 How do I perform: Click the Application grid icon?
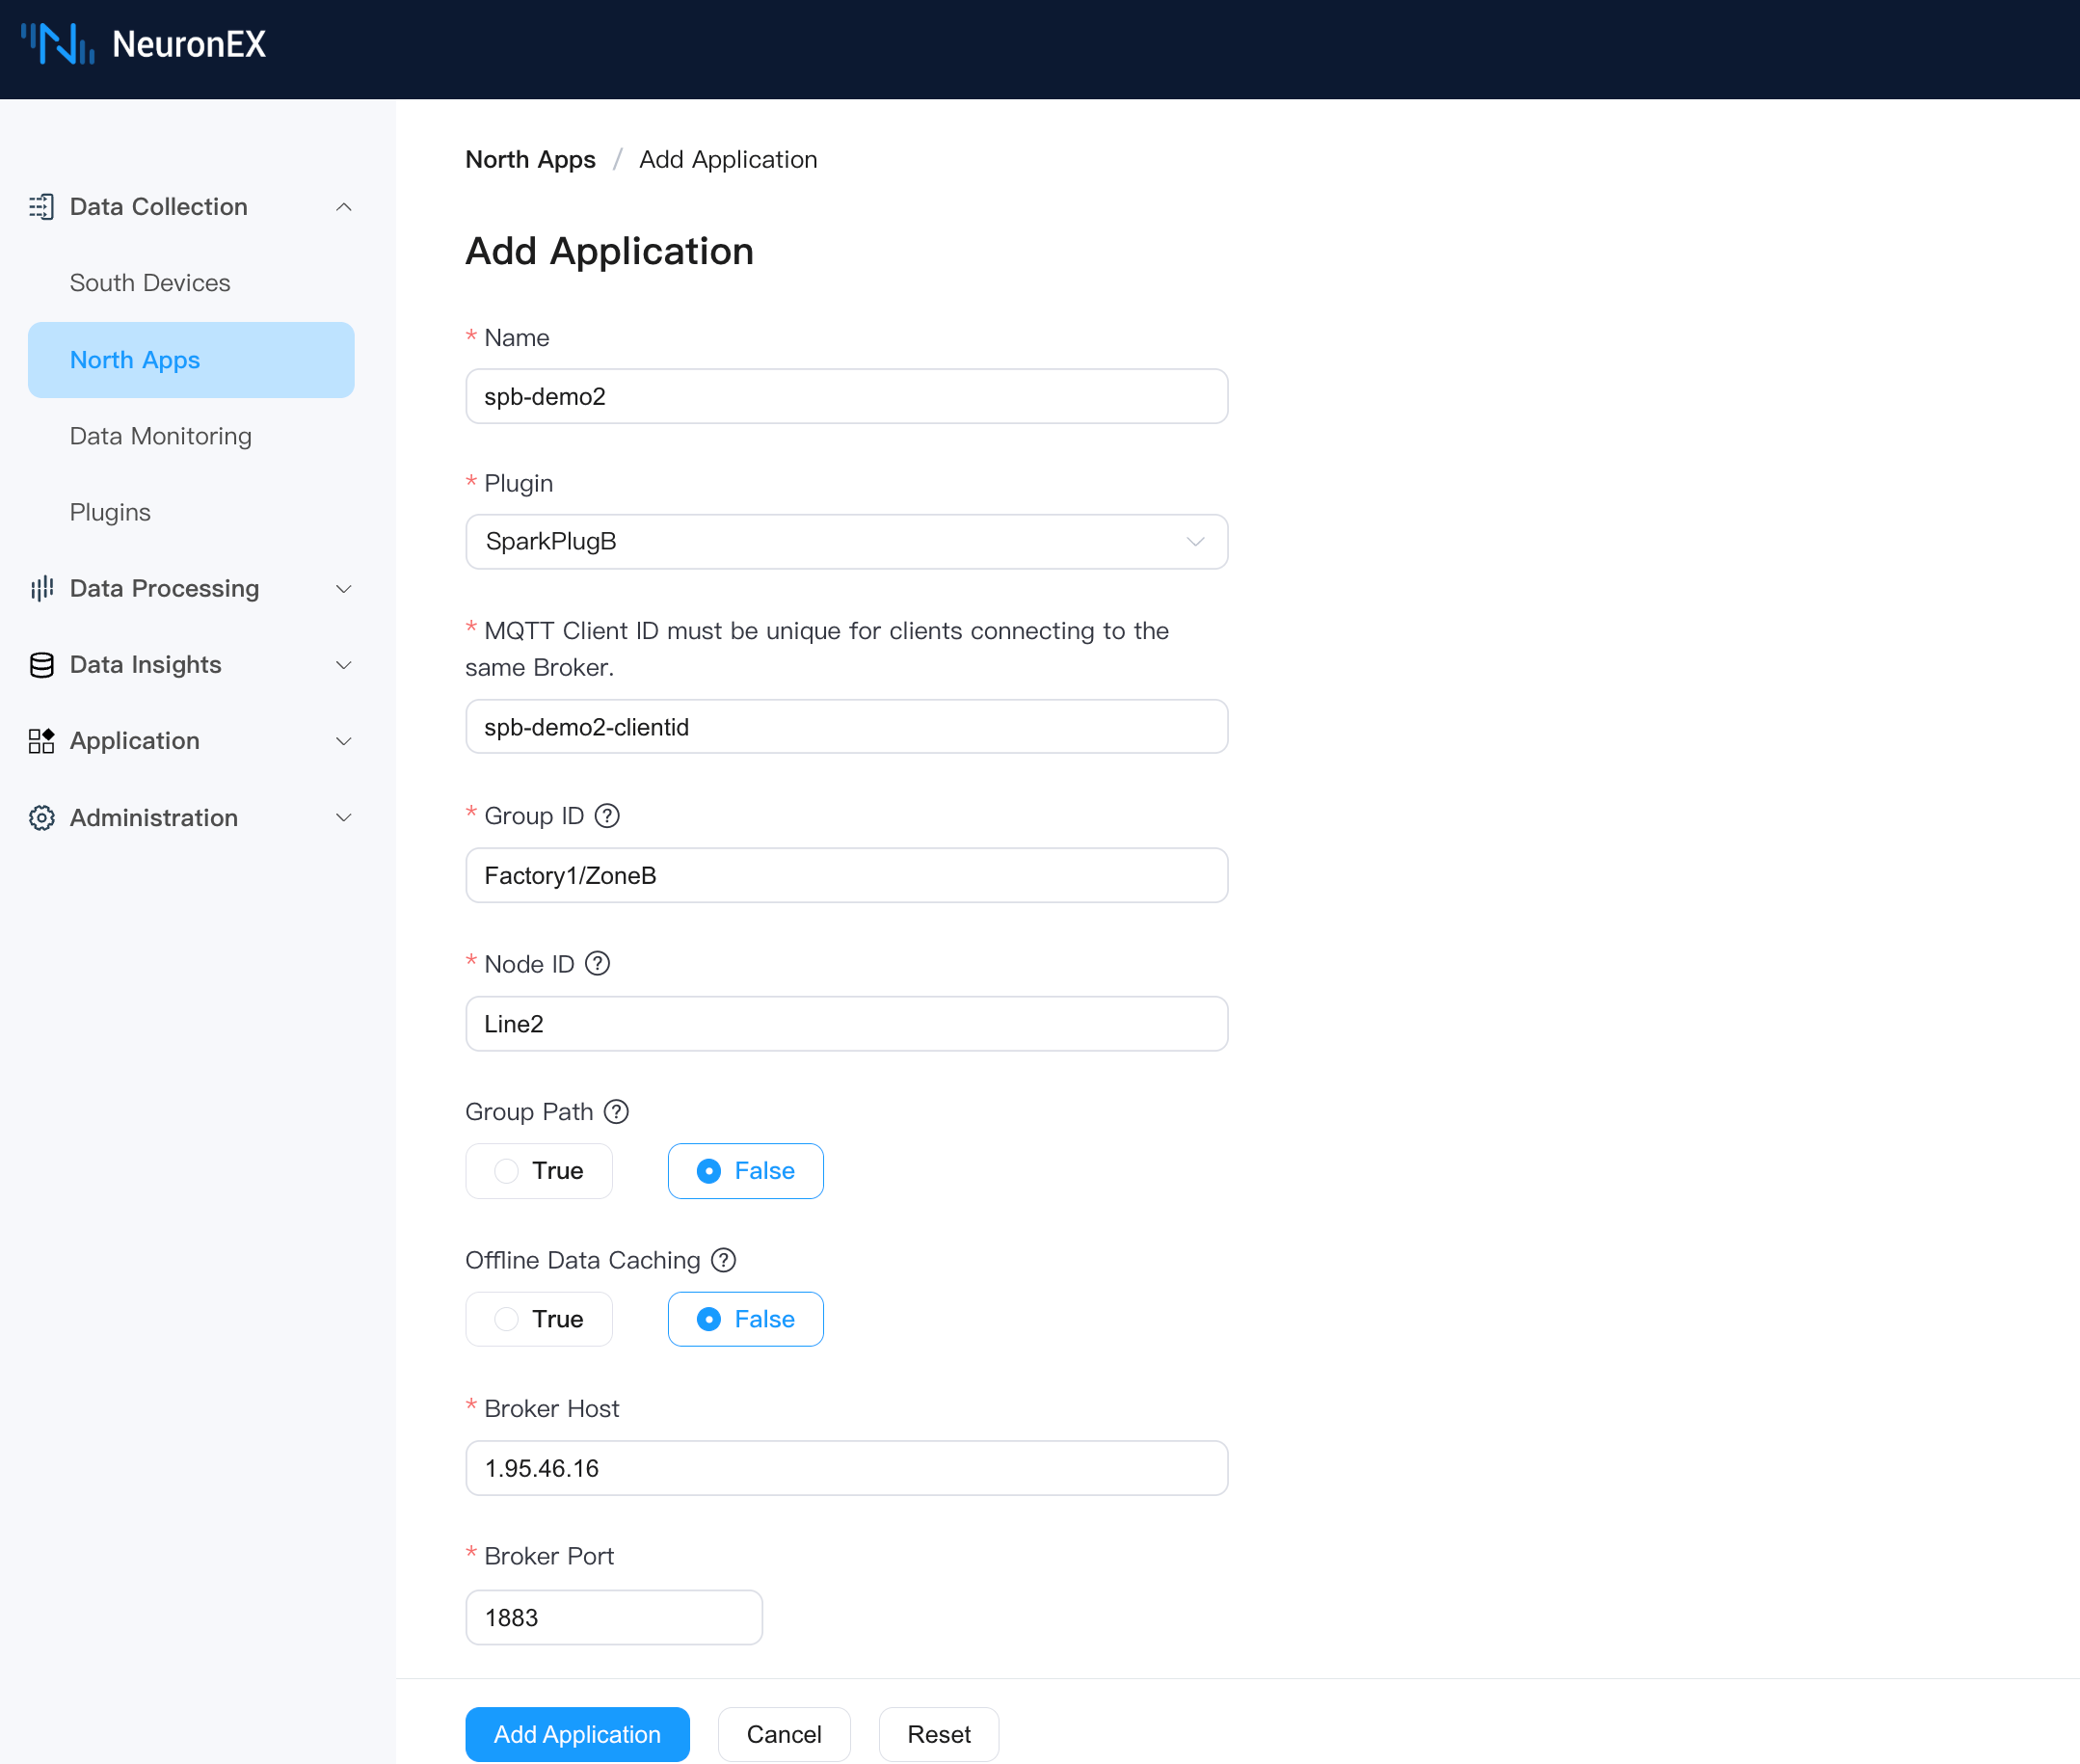click(x=41, y=741)
